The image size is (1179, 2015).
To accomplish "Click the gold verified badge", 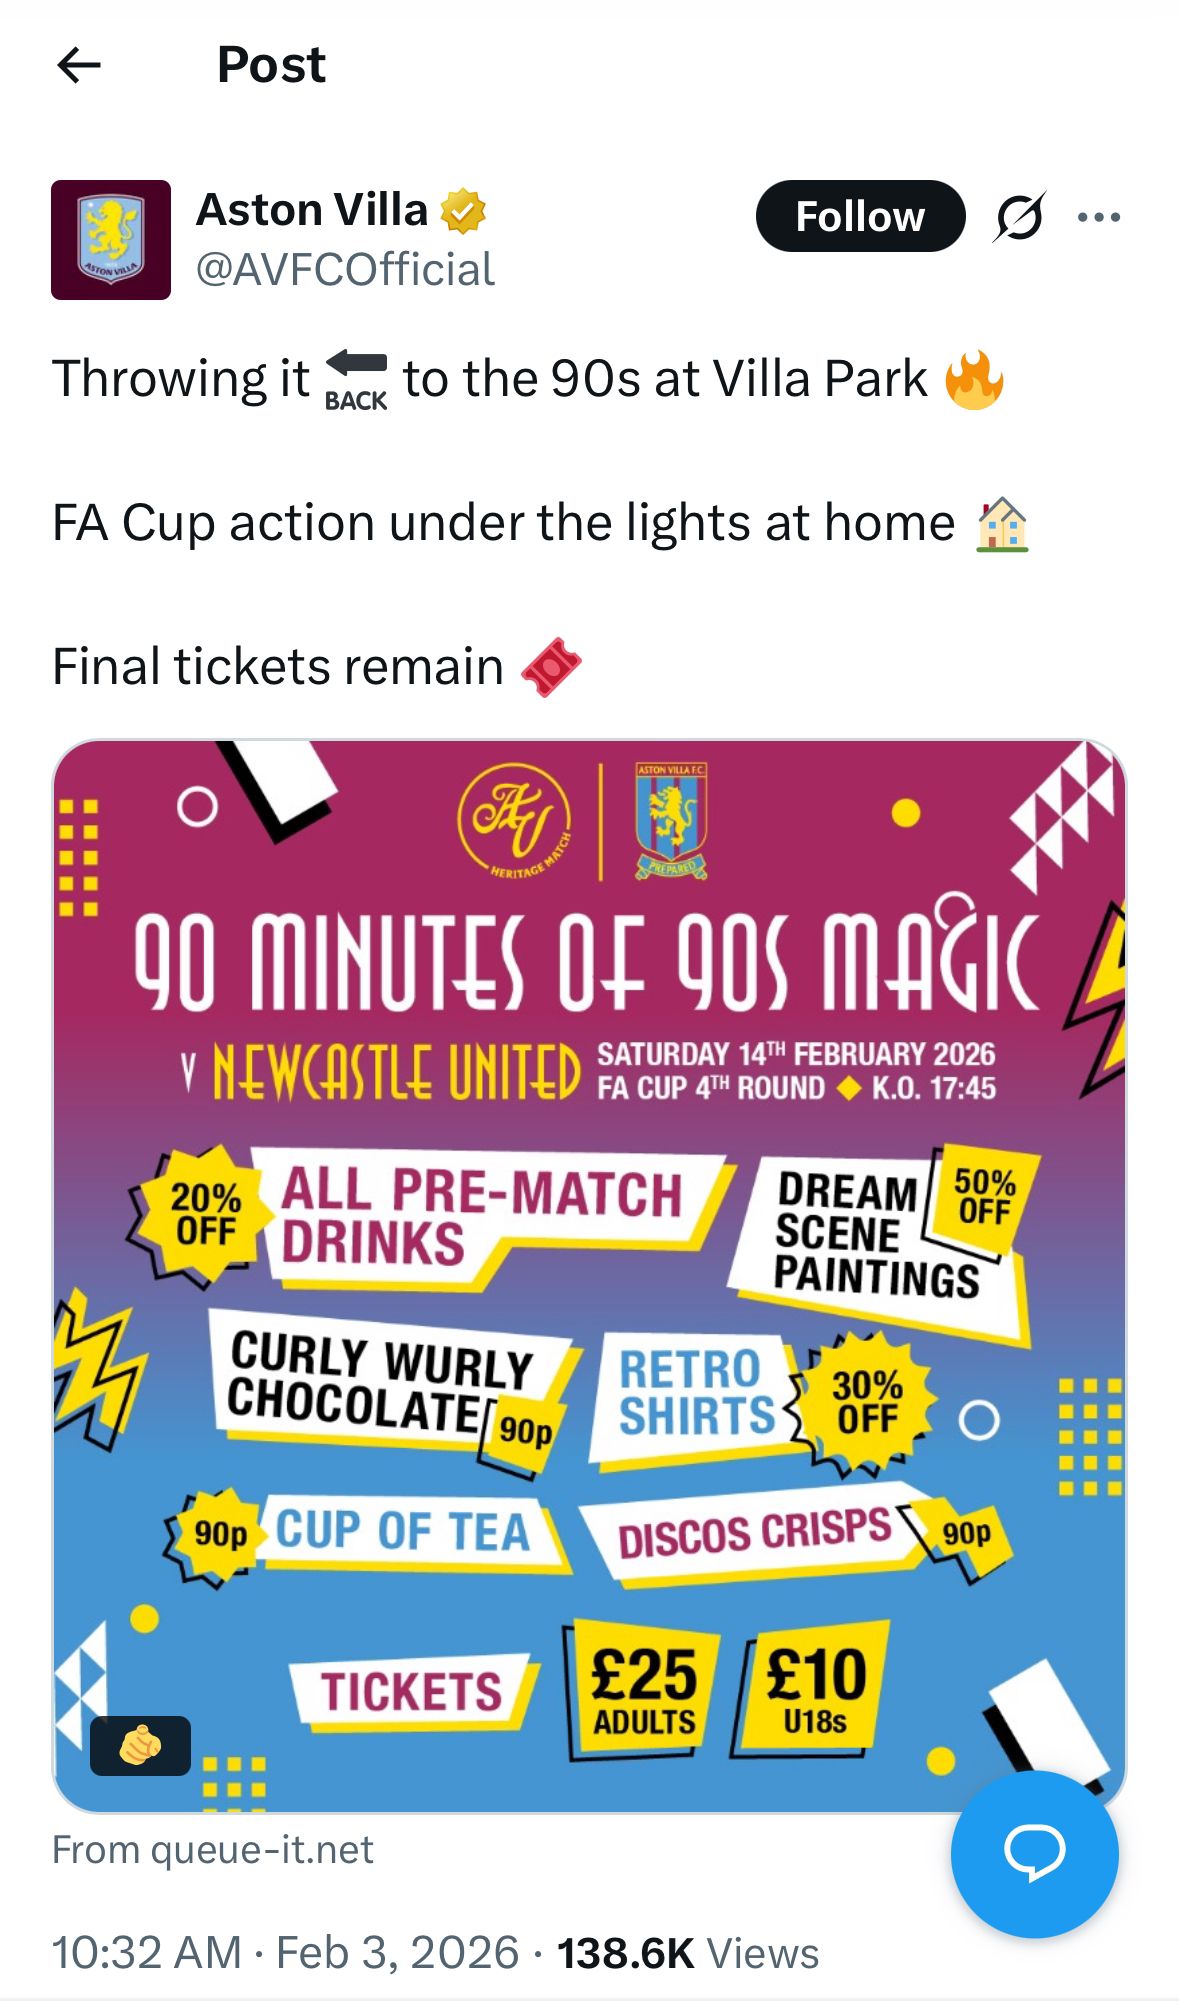I will click(x=463, y=211).
